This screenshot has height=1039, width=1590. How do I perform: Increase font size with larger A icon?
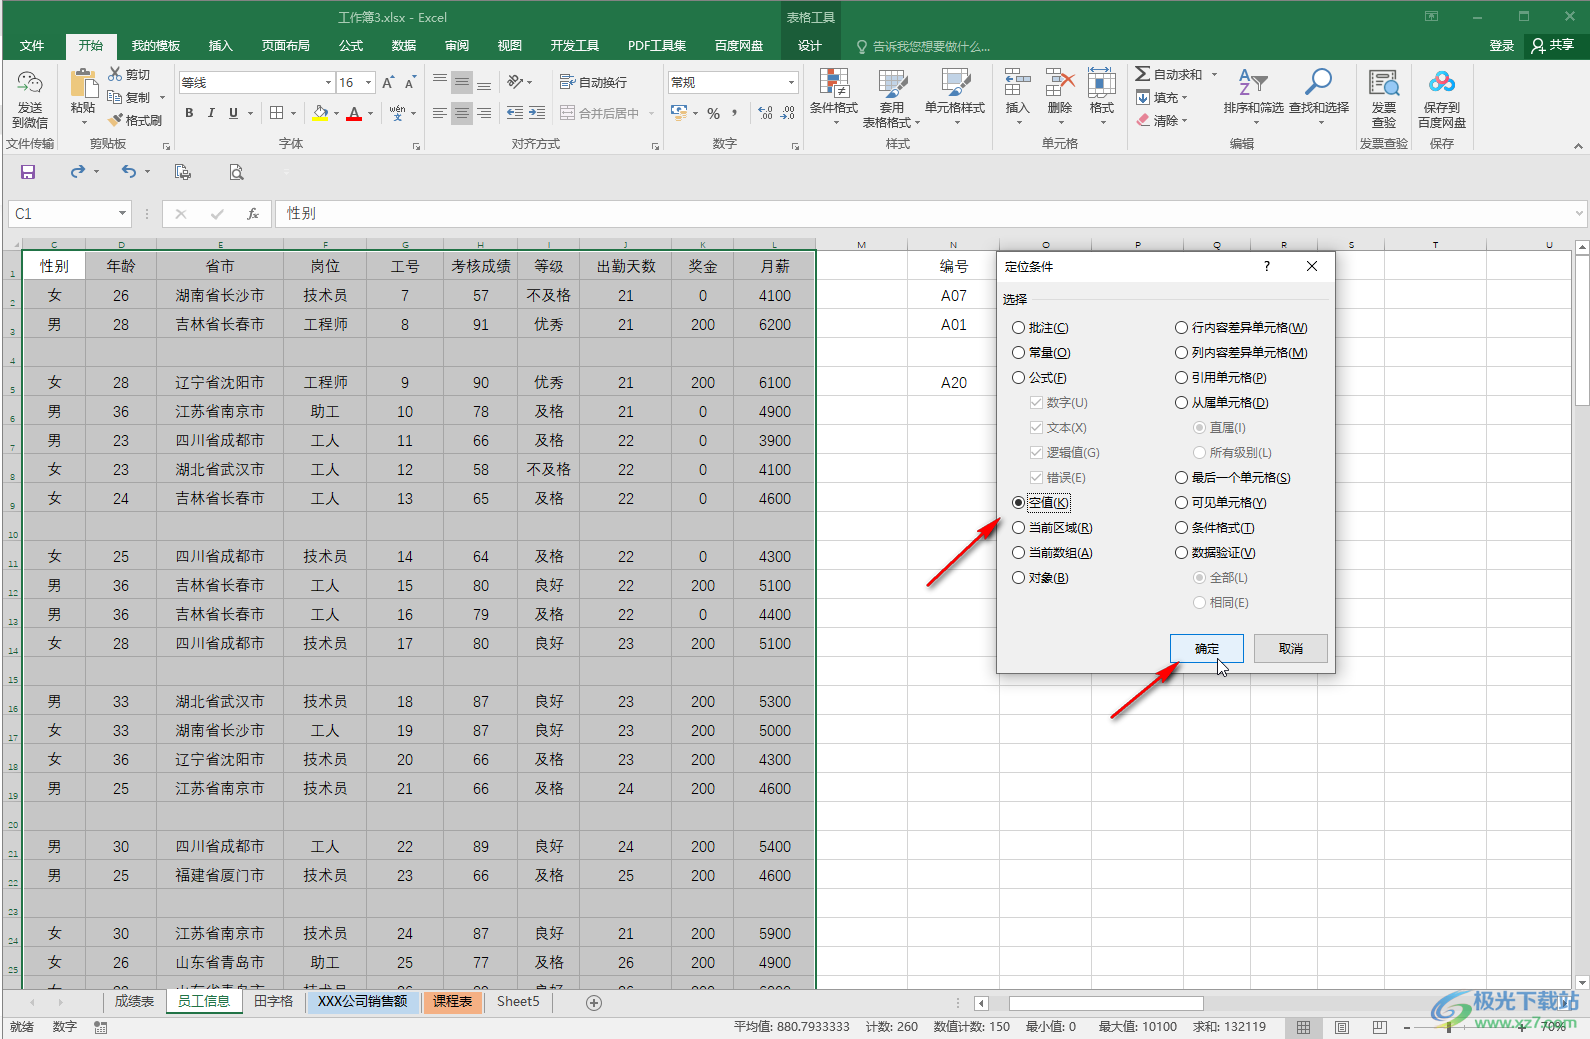[x=388, y=82]
